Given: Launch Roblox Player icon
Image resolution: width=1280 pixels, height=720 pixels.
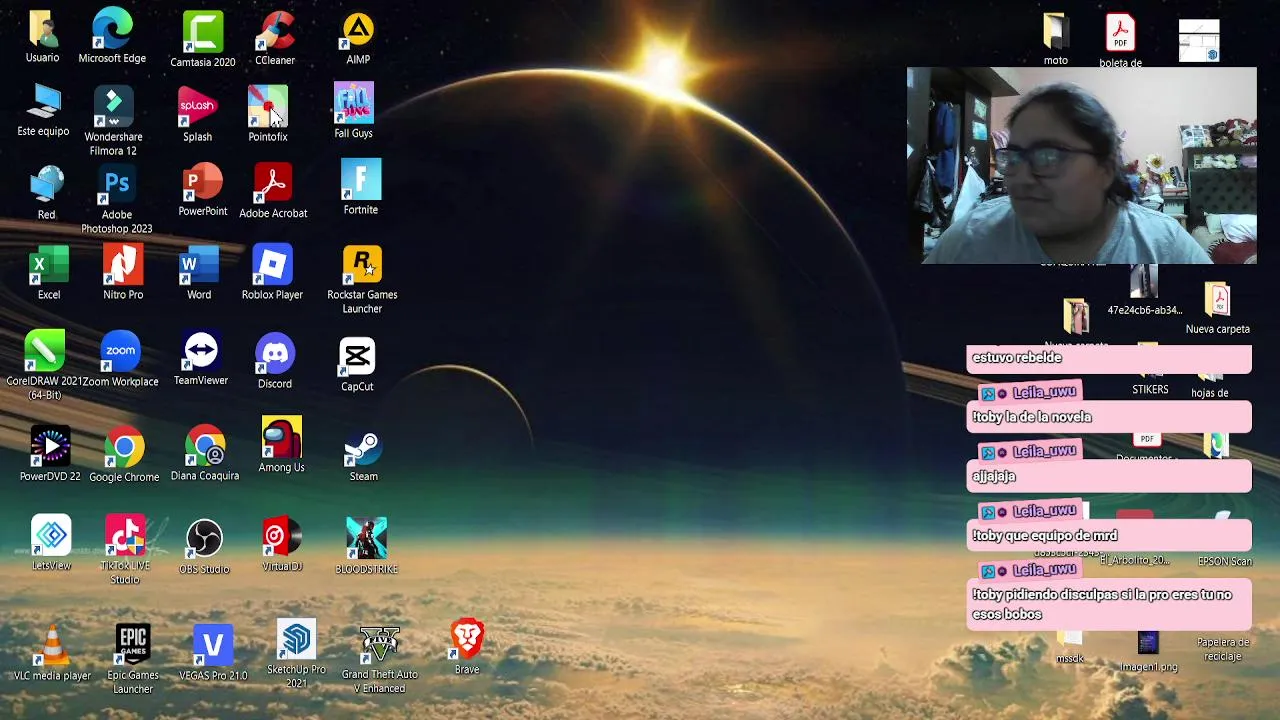Looking at the screenshot, I should point(272,266).
